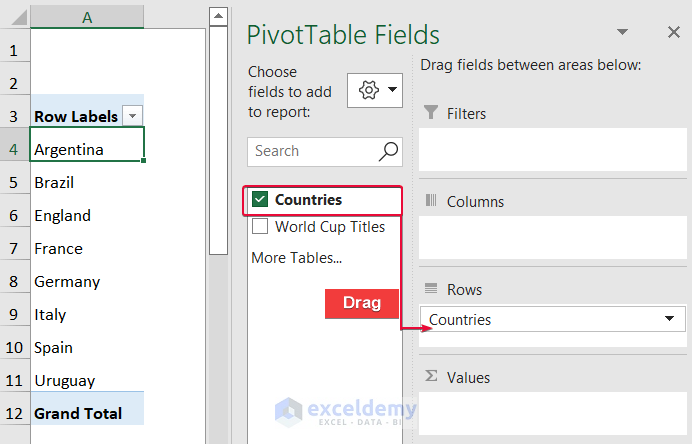The width and height of the screenshot is (692, 444).
Task: Type in the field Search box
Action: (x=310, y=151)
